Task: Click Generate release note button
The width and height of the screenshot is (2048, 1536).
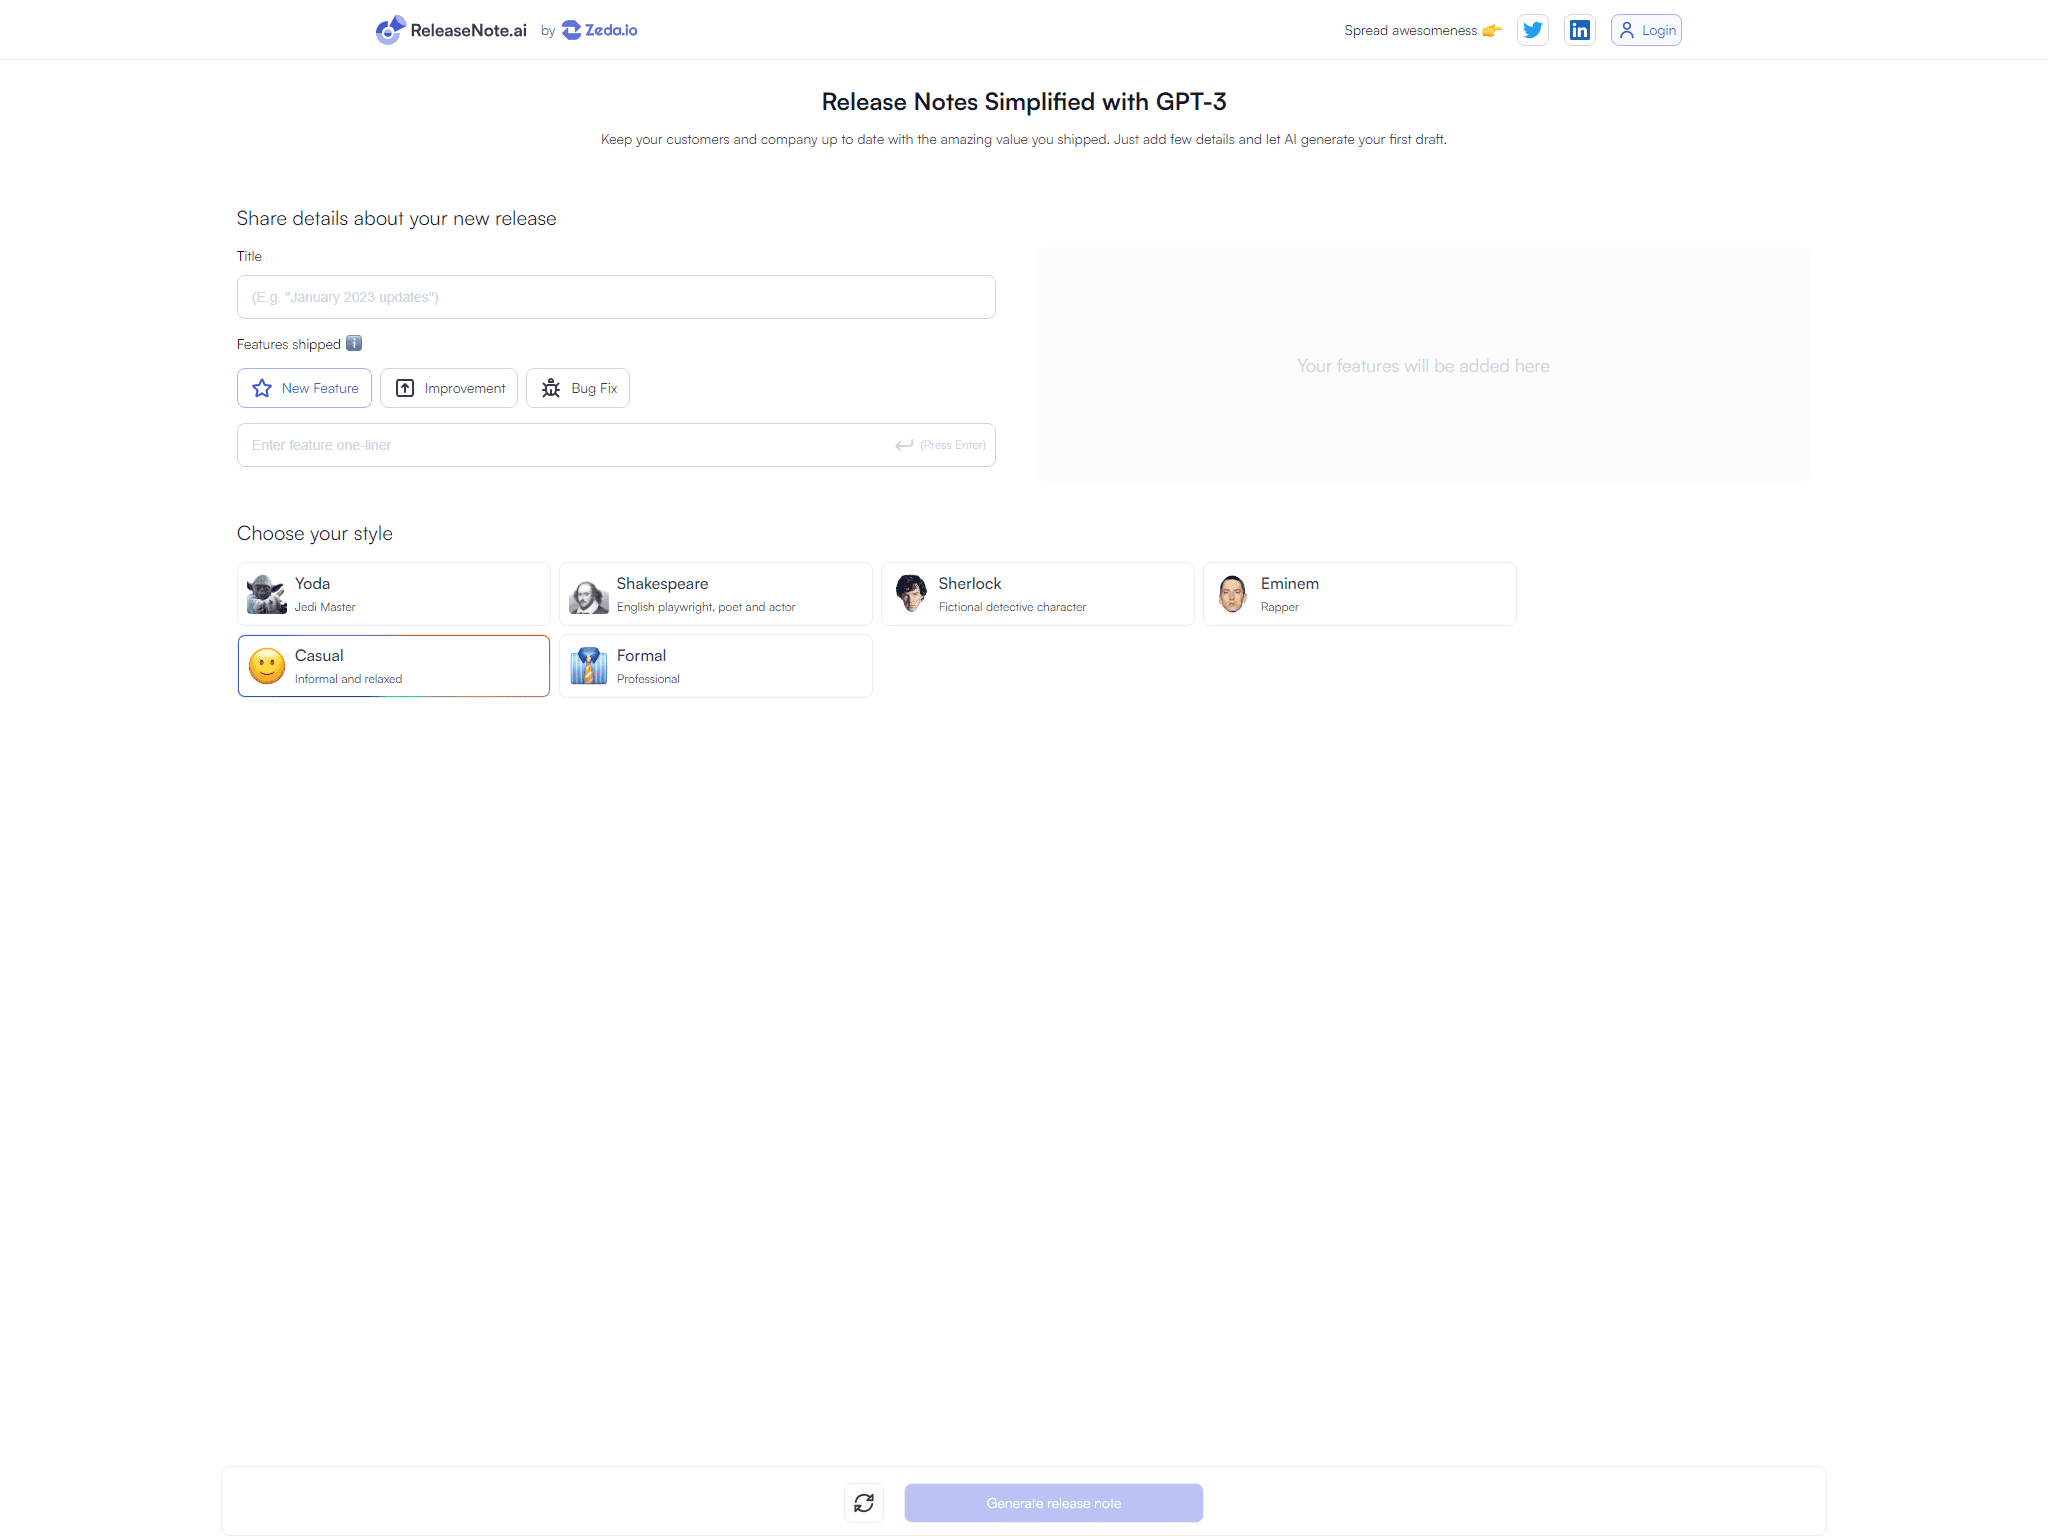Action: [x=1054, y=1503]
